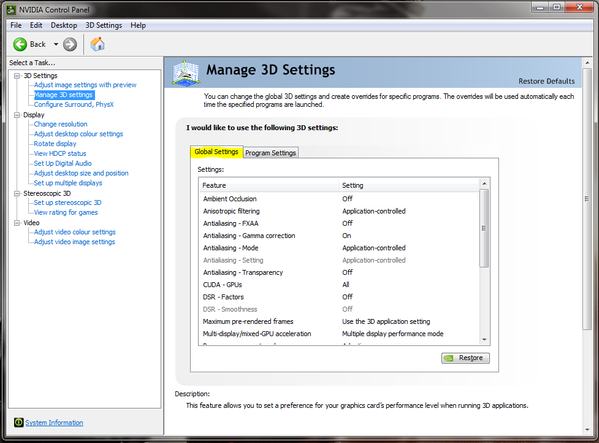This screenshot has height=443, width=599.
Task: Click the main panel scrollbar thumb
Action: coord(587,199)
